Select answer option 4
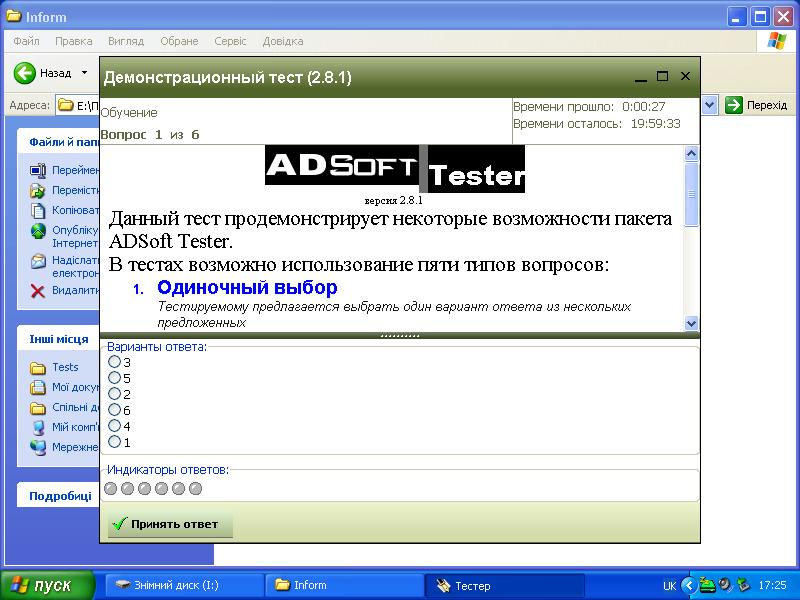 pos(114,426)
